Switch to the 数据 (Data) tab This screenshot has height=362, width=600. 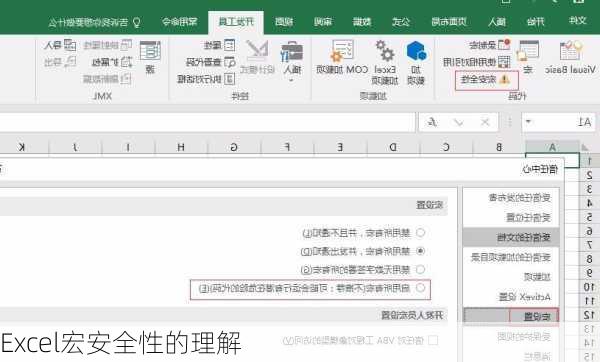tap(362, 22)
